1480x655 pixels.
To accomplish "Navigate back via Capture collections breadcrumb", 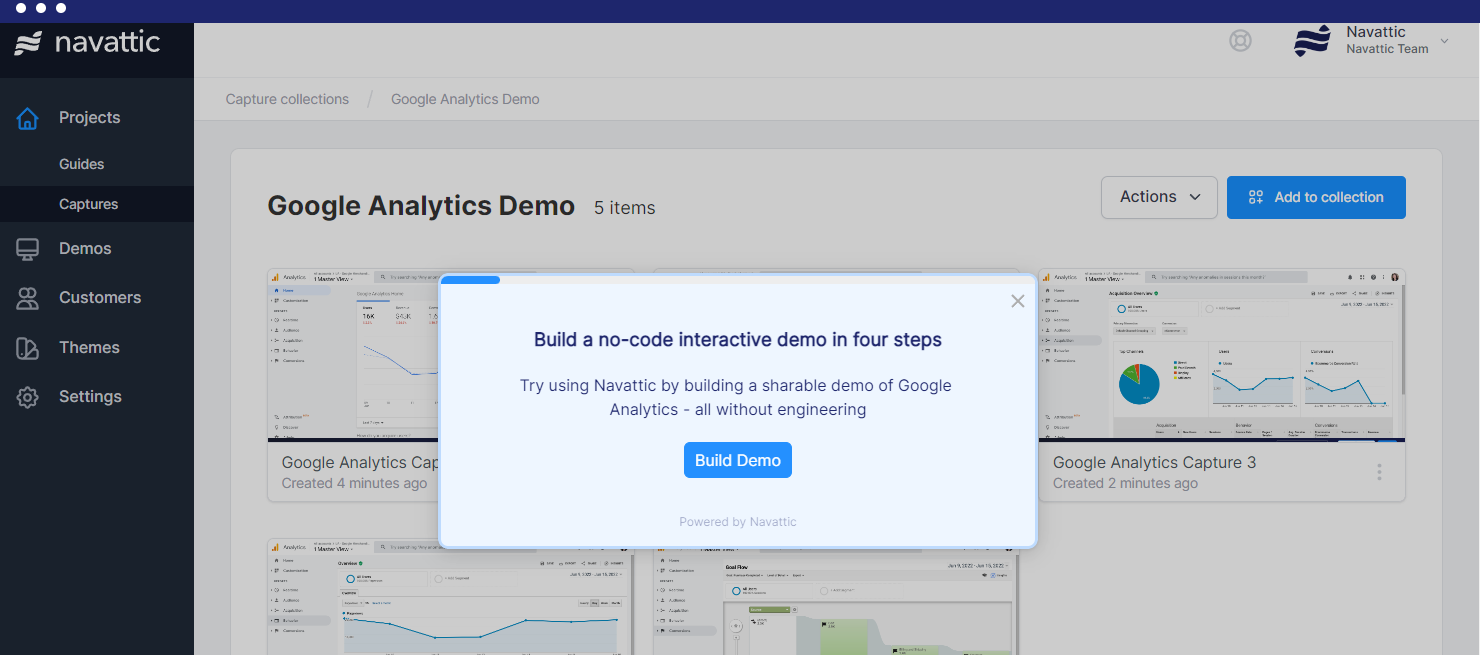I will (x=287, y=98).
